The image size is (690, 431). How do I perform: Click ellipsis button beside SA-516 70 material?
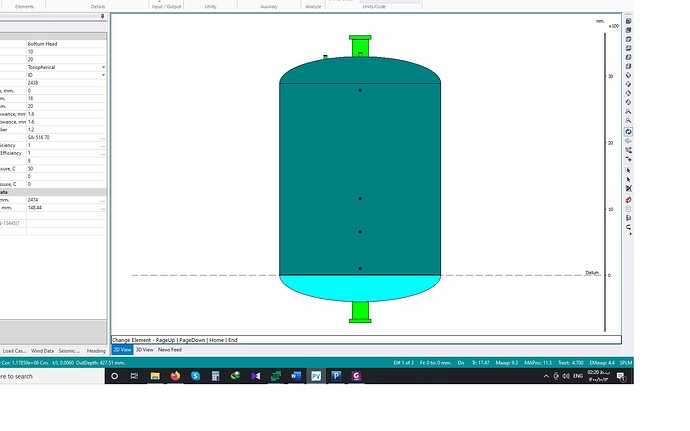point(103,137)
